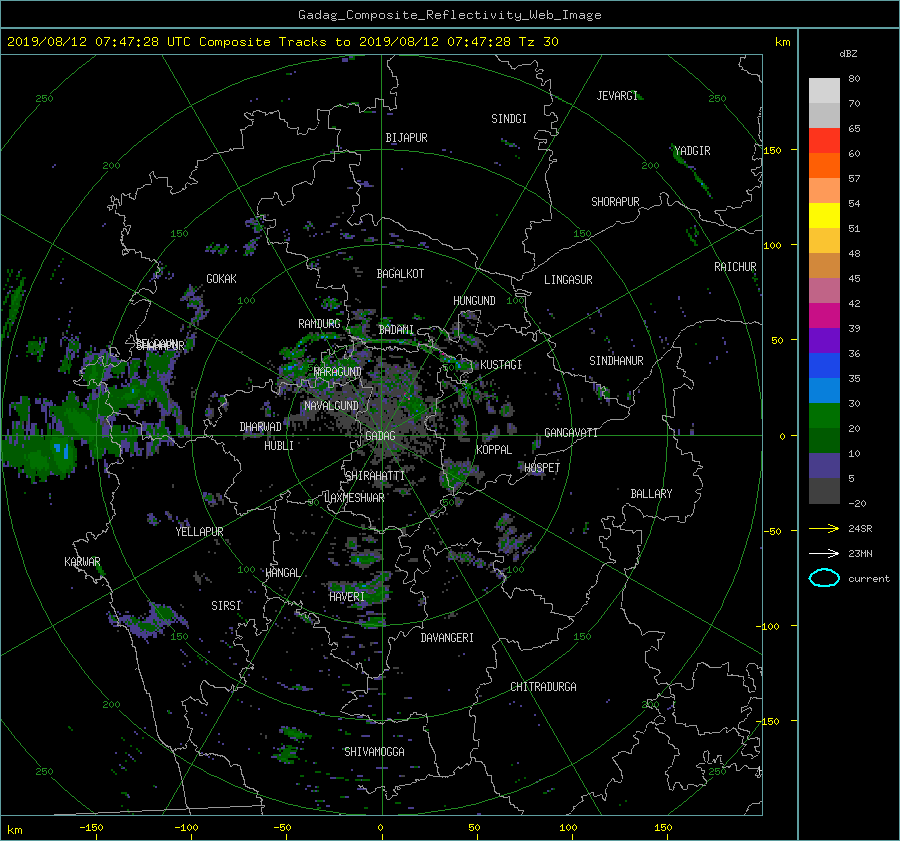The width and height of the screenshot is (900, 841).
Task: Select the CHITRADURGA city label
Action: click(543, 687)
